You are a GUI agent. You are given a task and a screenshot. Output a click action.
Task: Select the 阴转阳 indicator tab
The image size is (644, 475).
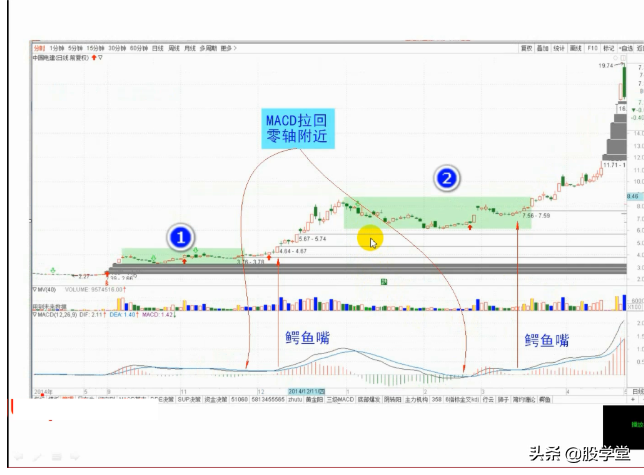[x=392, y=399]
